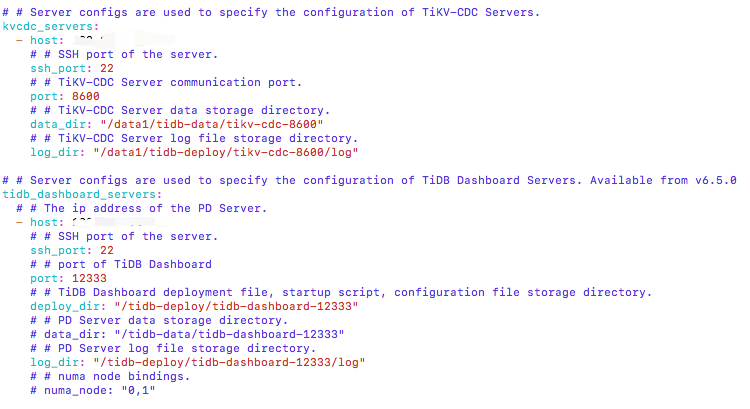This screenshot has height=409, width=750.
Task: Click the 'port of TiDB Dashboard' comment
Action: [121, 265]
